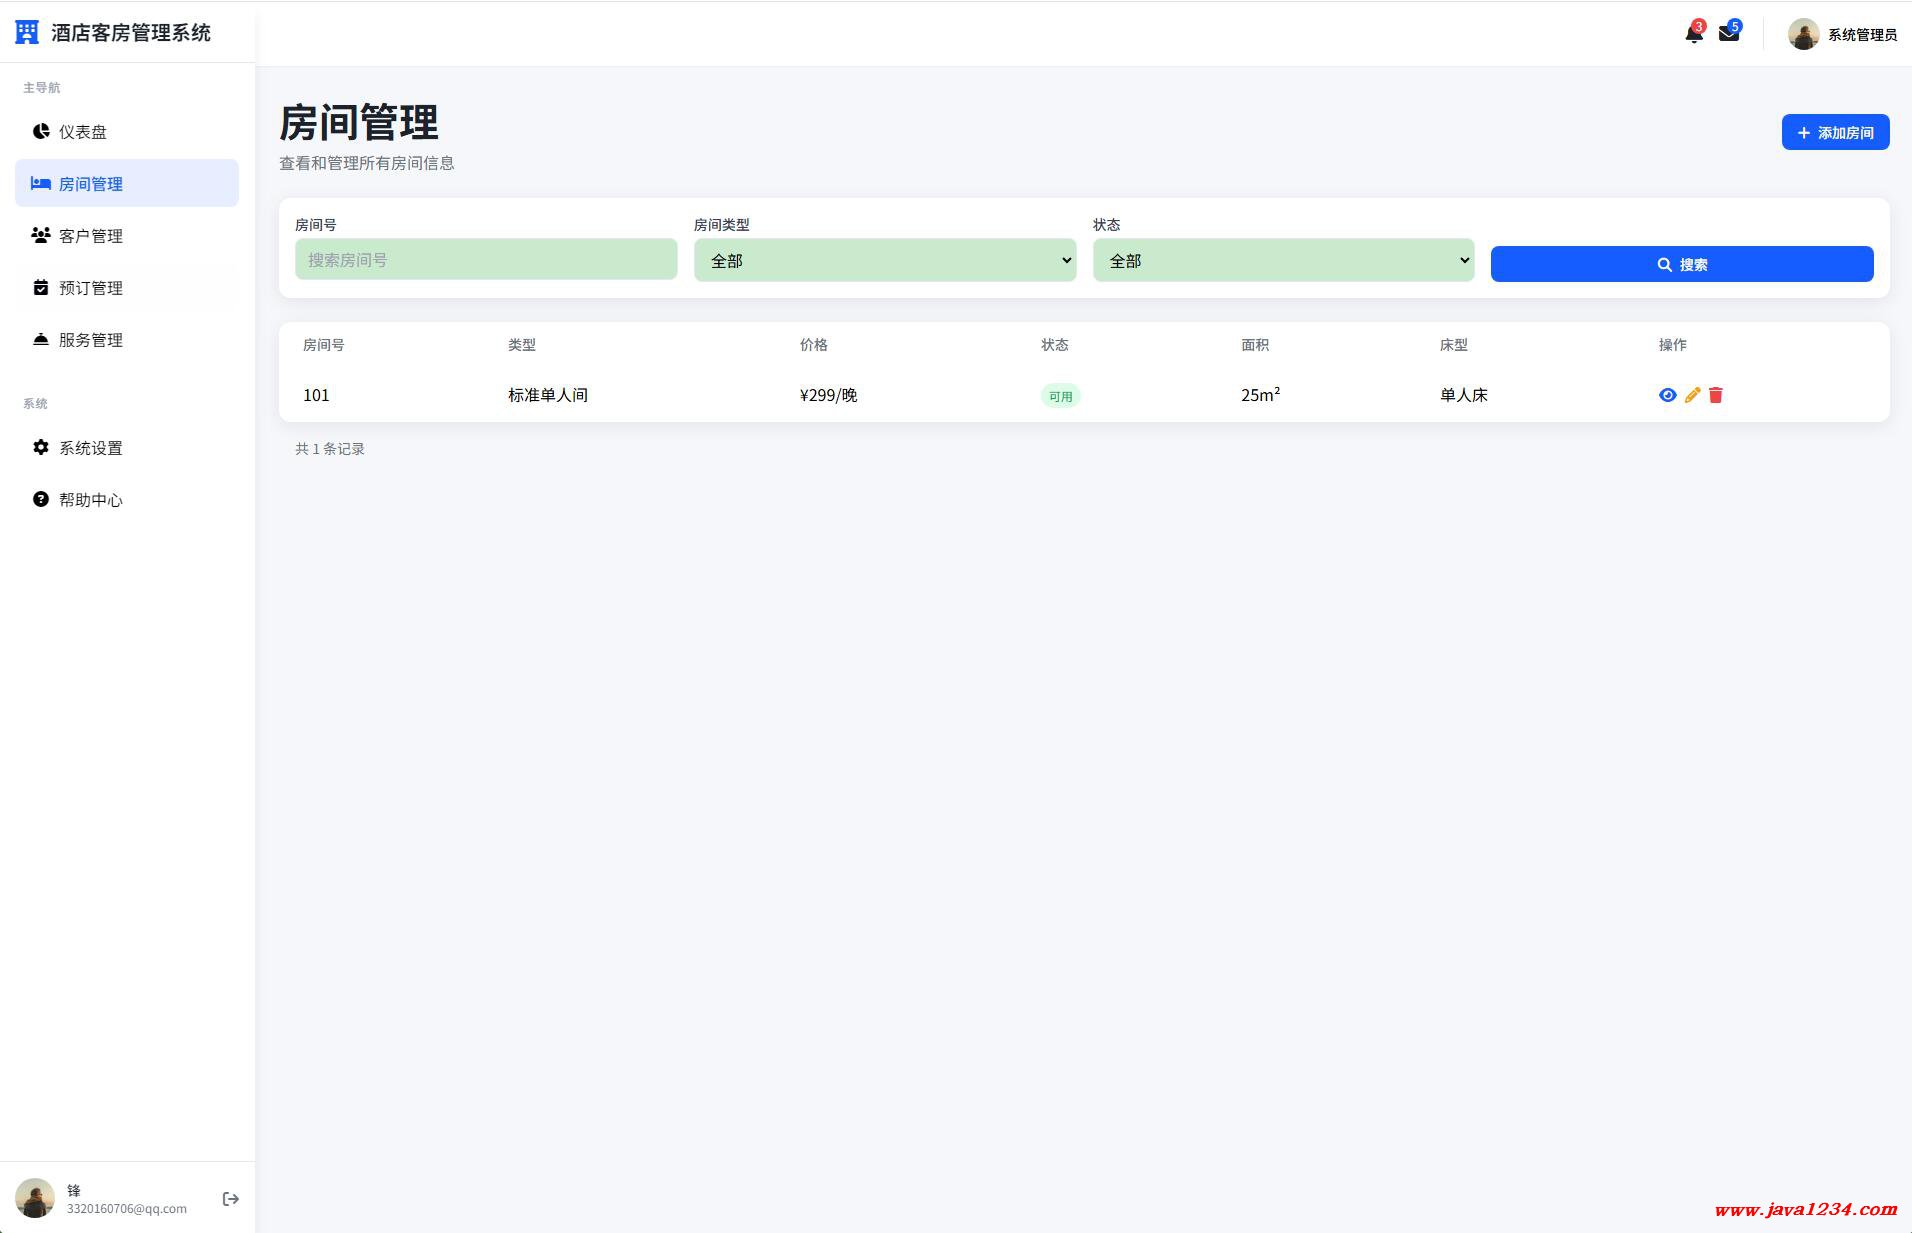The height and width of the screenshot is (1233, 1912).
Task: Open the admin avatar in the top bar
Action: [1803, 34]
